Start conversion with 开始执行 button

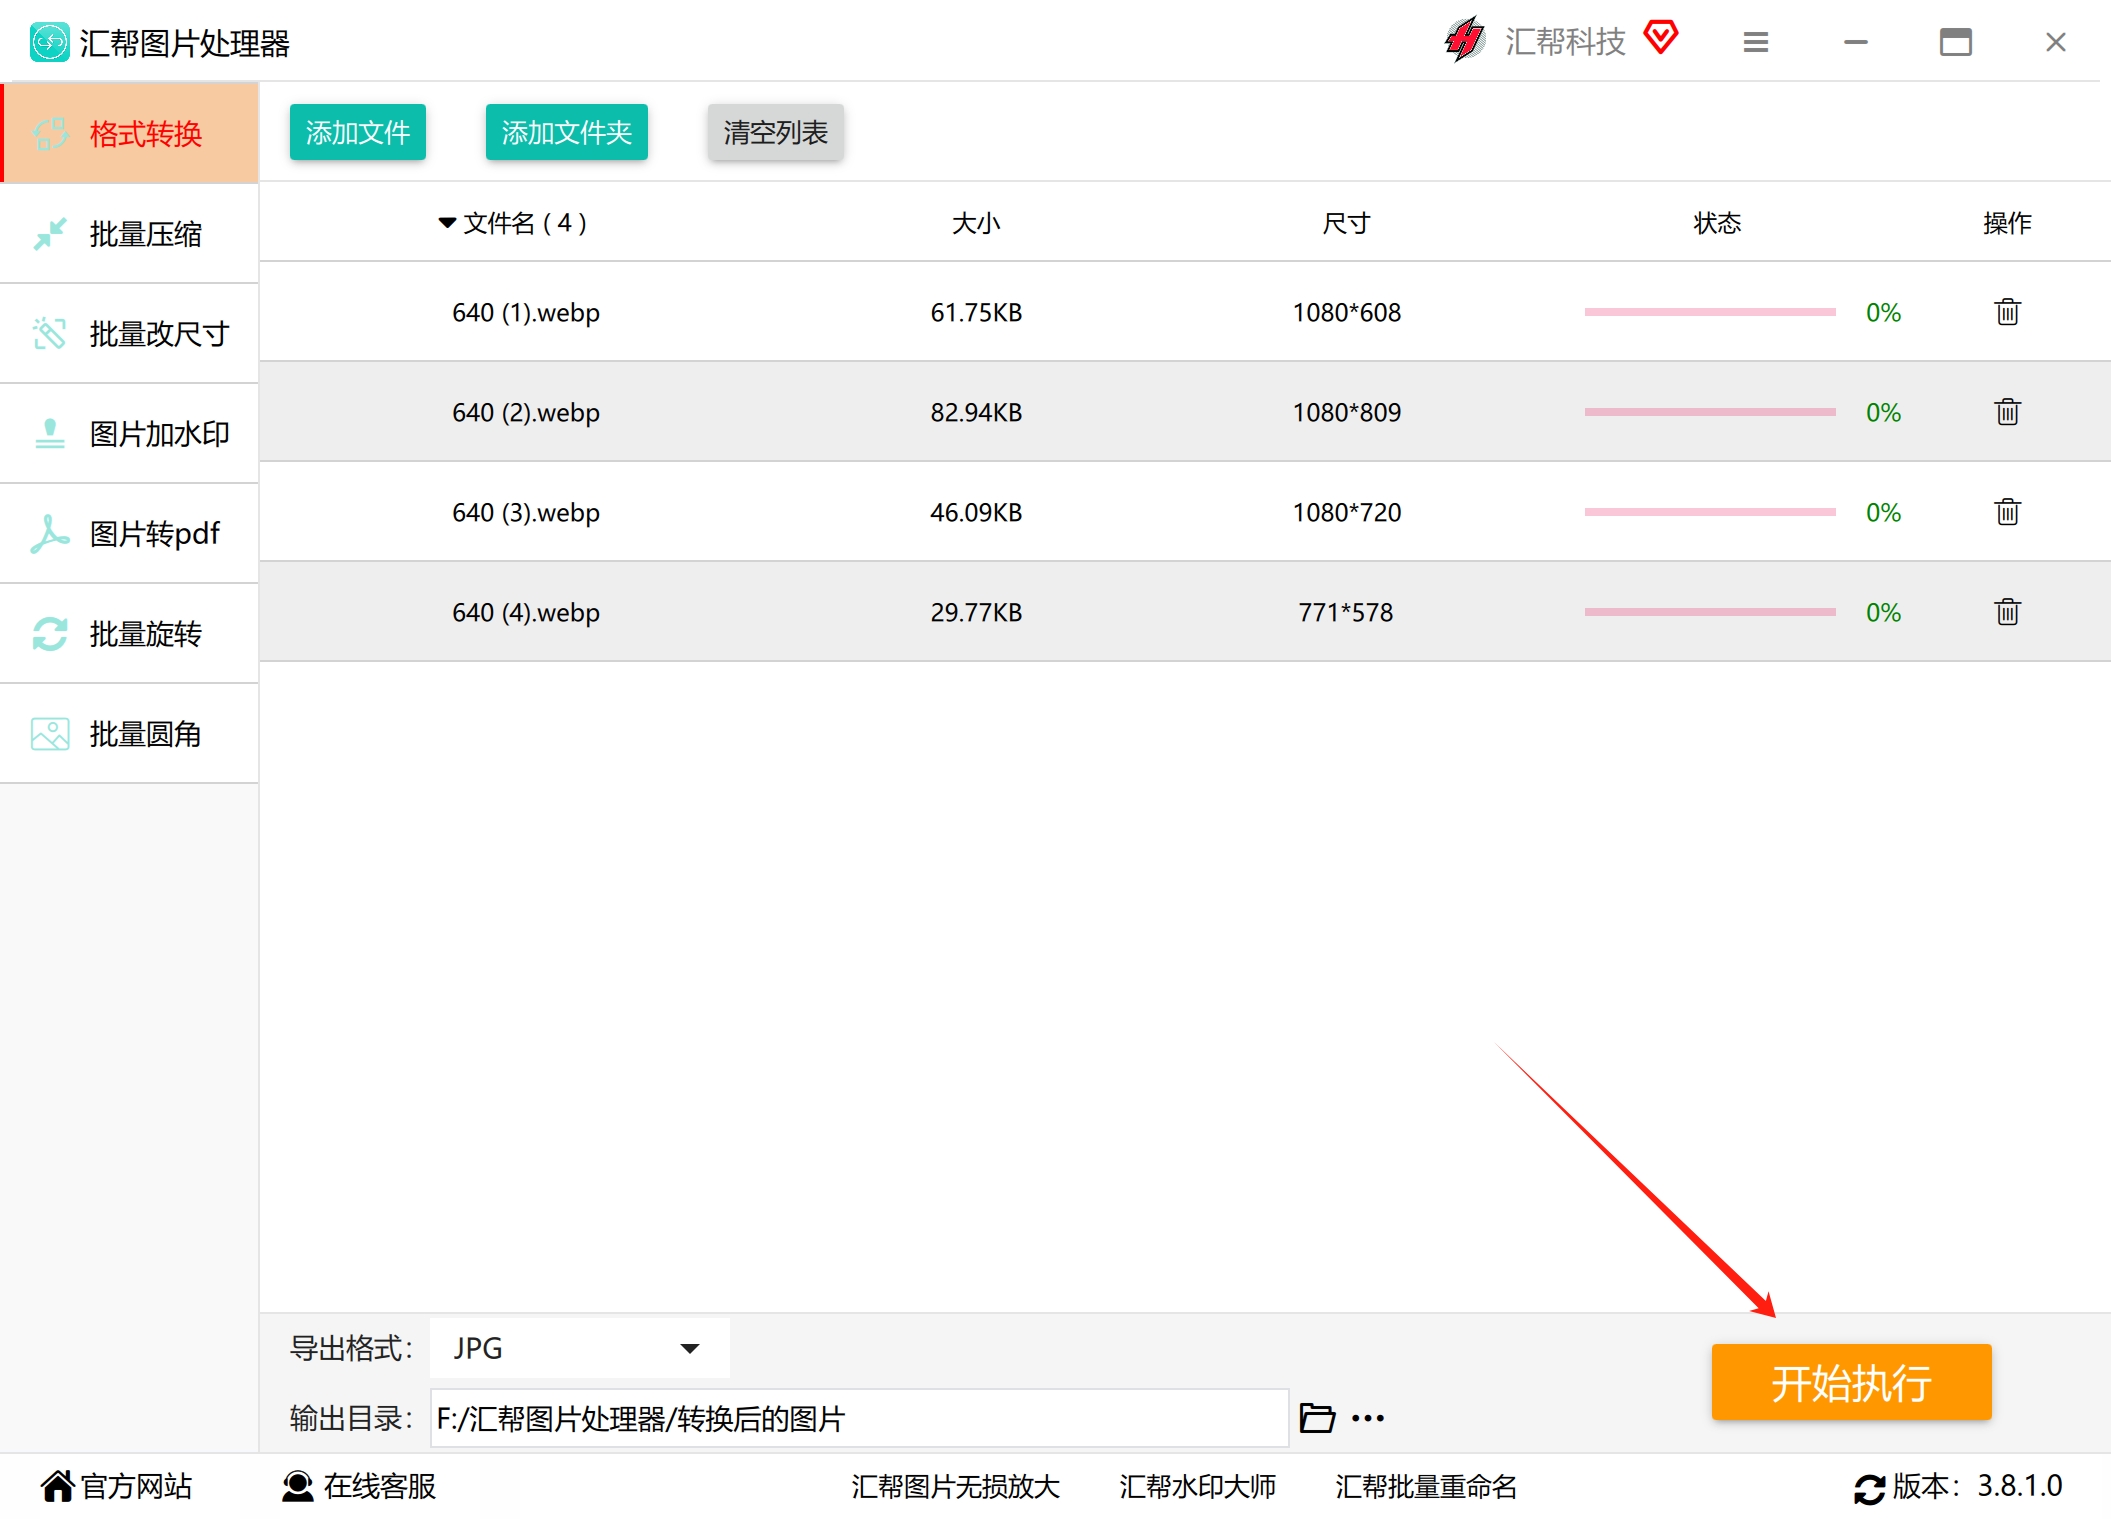(x=1851, y=1382)
